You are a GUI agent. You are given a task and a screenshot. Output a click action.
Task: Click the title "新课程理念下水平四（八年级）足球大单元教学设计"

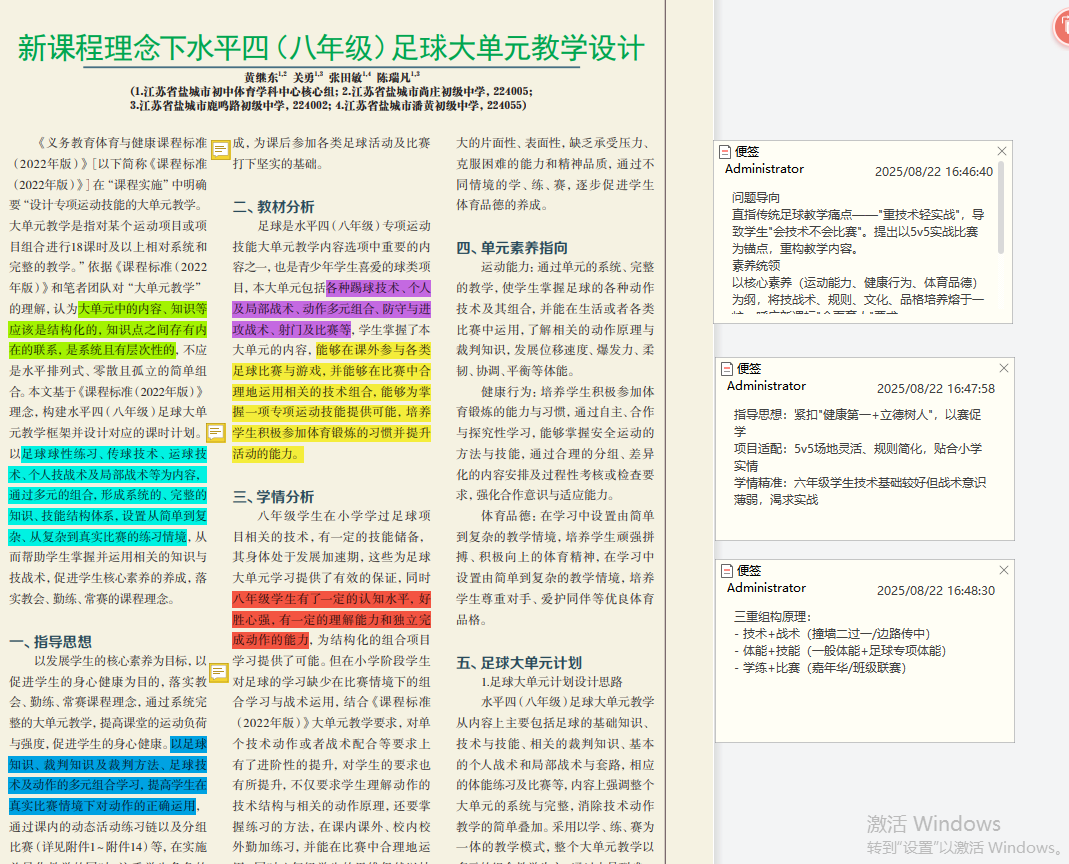point(331,48)
